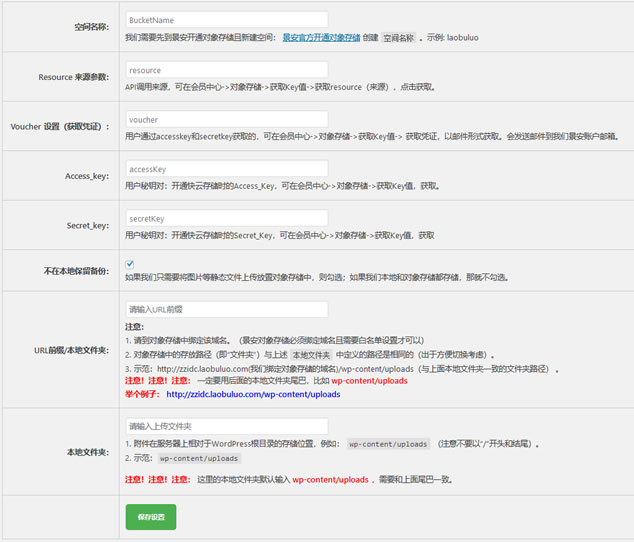Click the Access_key label

tap(87, 176)
